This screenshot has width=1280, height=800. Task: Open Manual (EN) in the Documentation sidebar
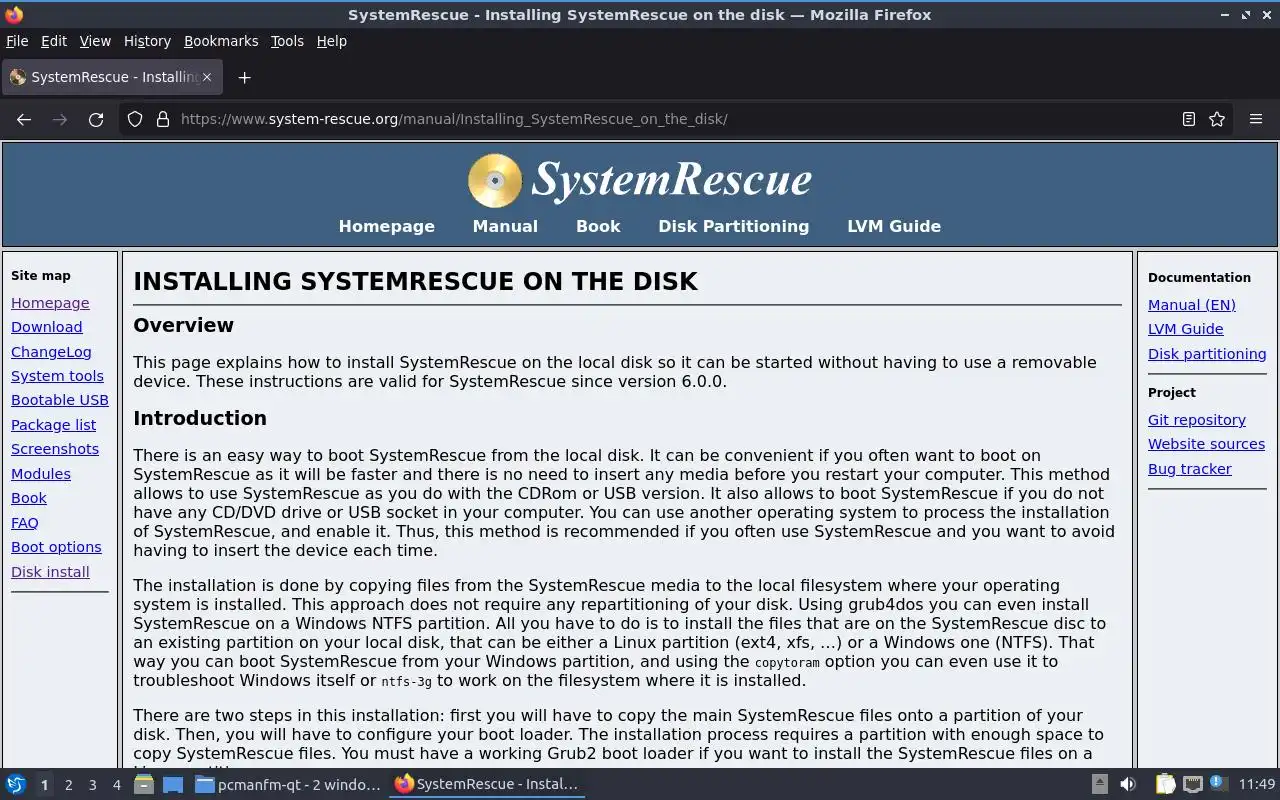[1192, 305]
